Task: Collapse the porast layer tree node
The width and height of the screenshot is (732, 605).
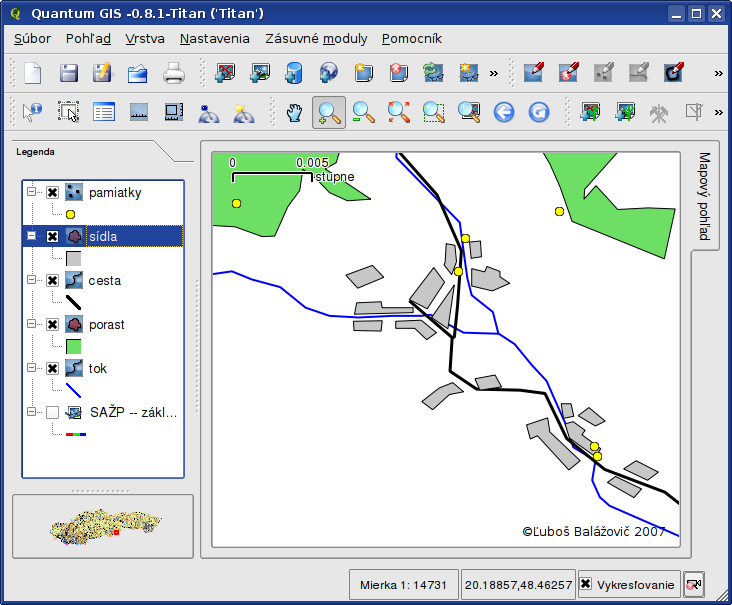Action: tap(32, 324)
